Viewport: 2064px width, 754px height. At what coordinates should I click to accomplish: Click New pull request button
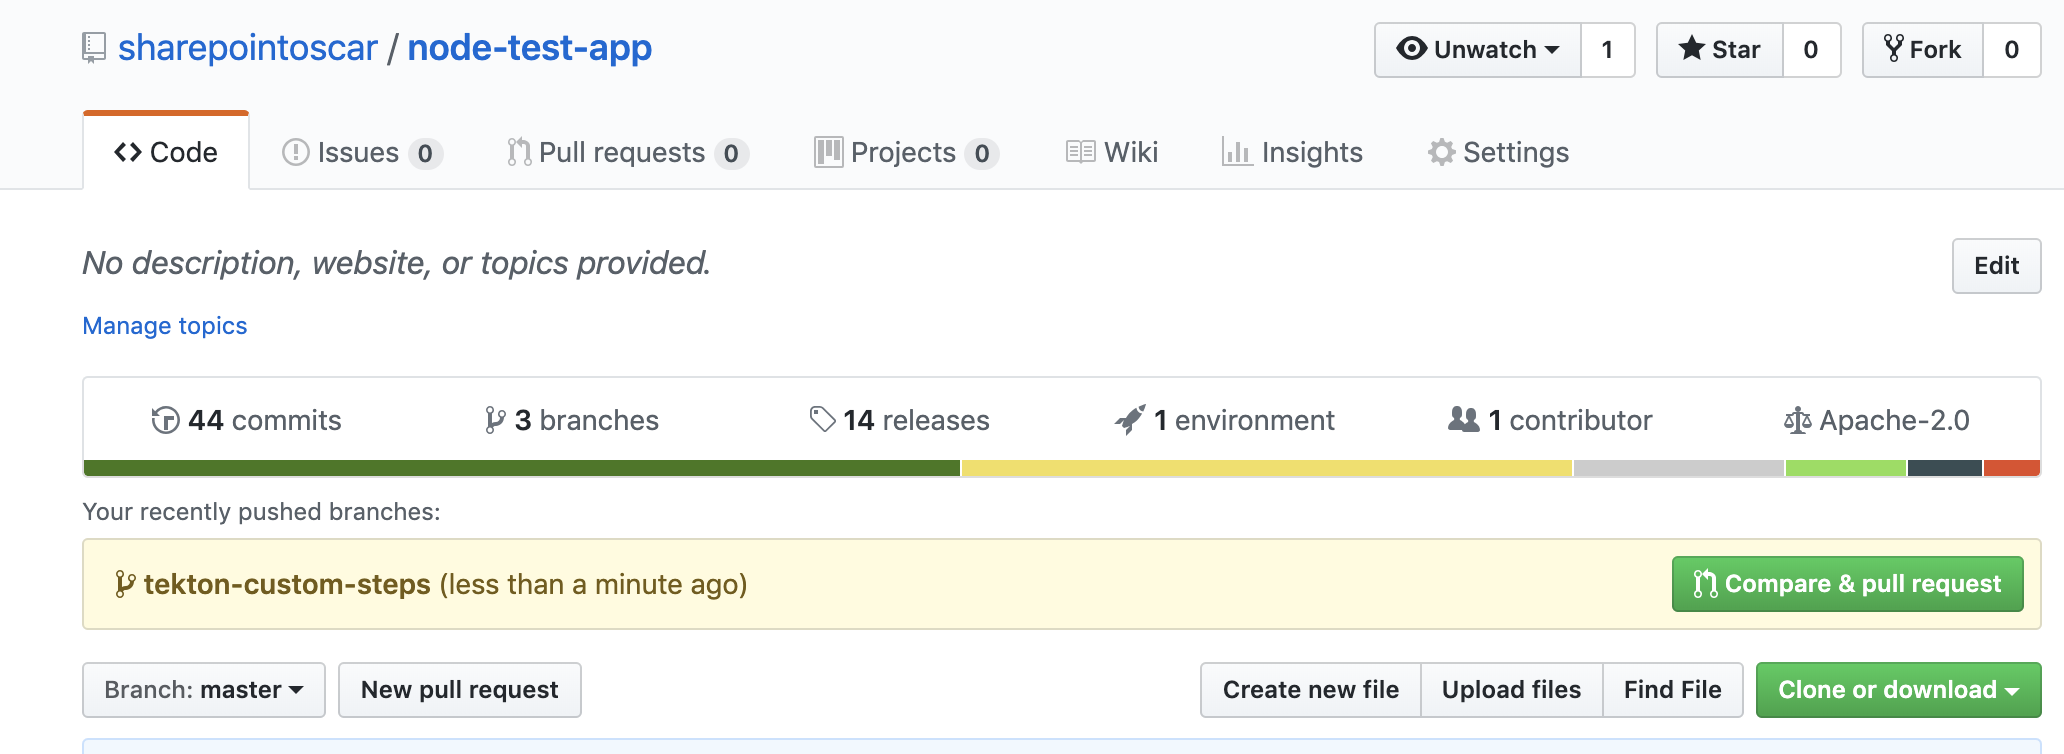[460, 690]
